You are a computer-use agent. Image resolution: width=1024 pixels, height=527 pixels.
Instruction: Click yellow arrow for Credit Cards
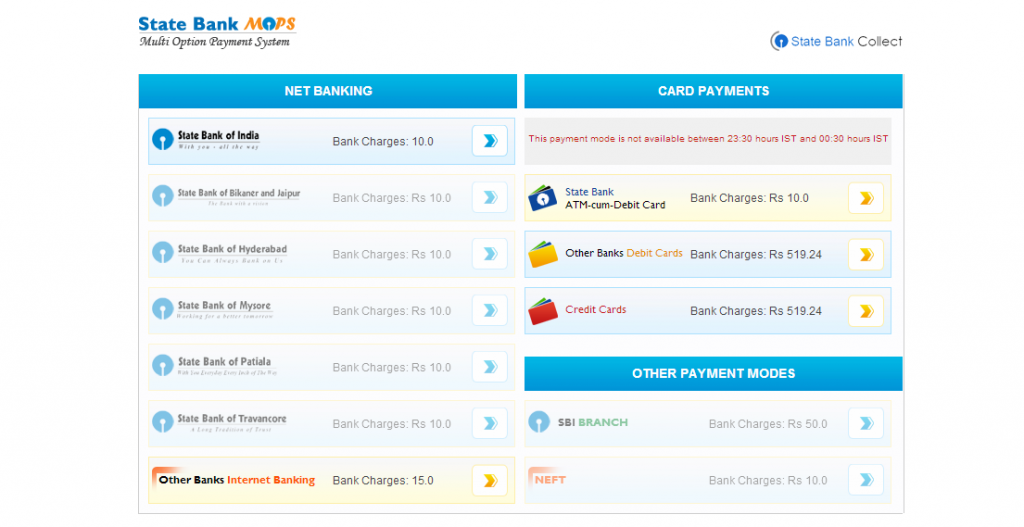(x=866, y=311)
